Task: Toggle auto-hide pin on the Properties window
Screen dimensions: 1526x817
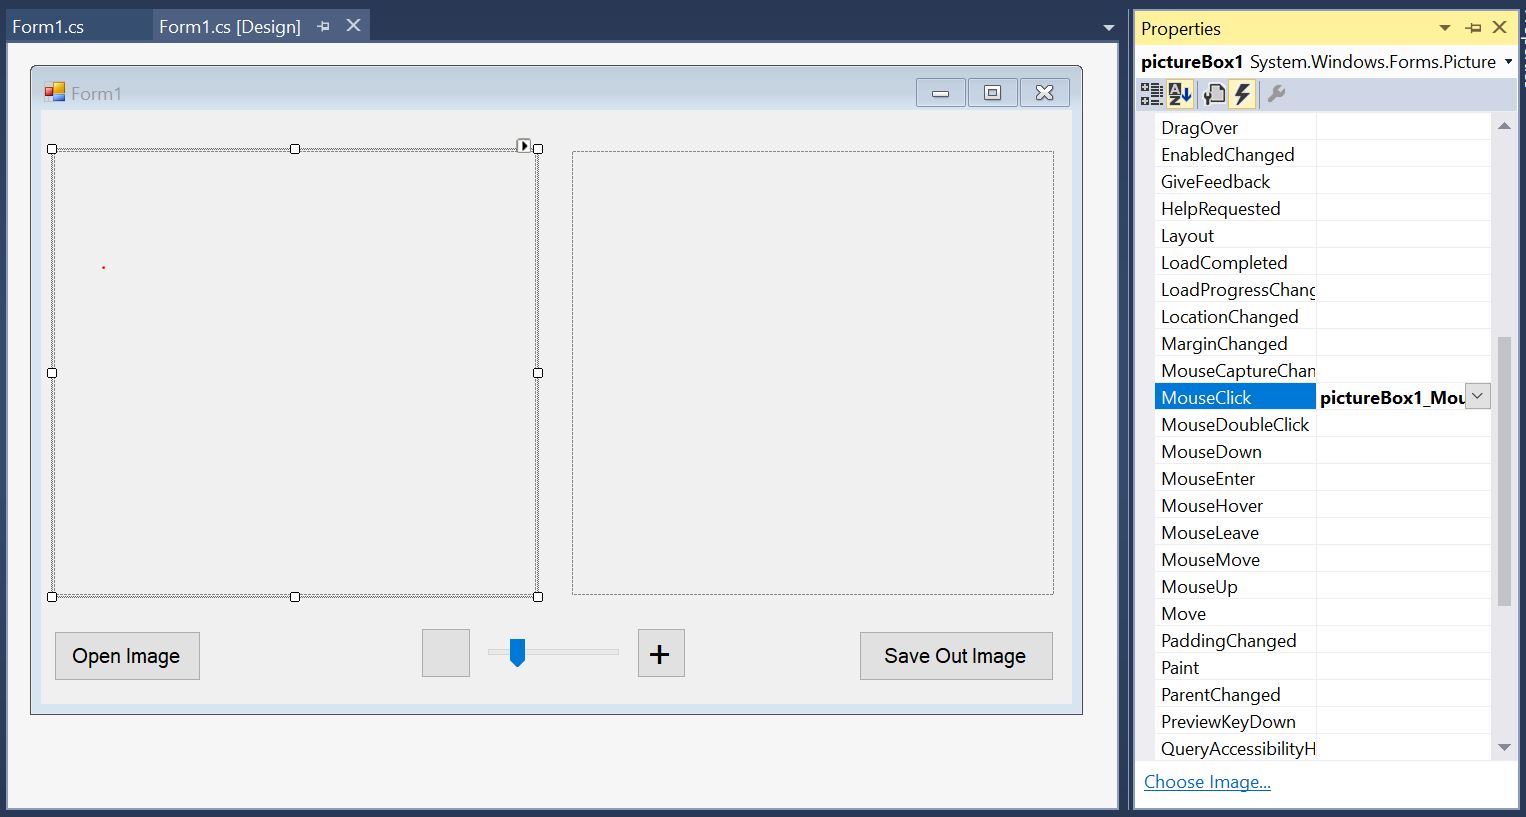Action: [x=1473, y=28]
